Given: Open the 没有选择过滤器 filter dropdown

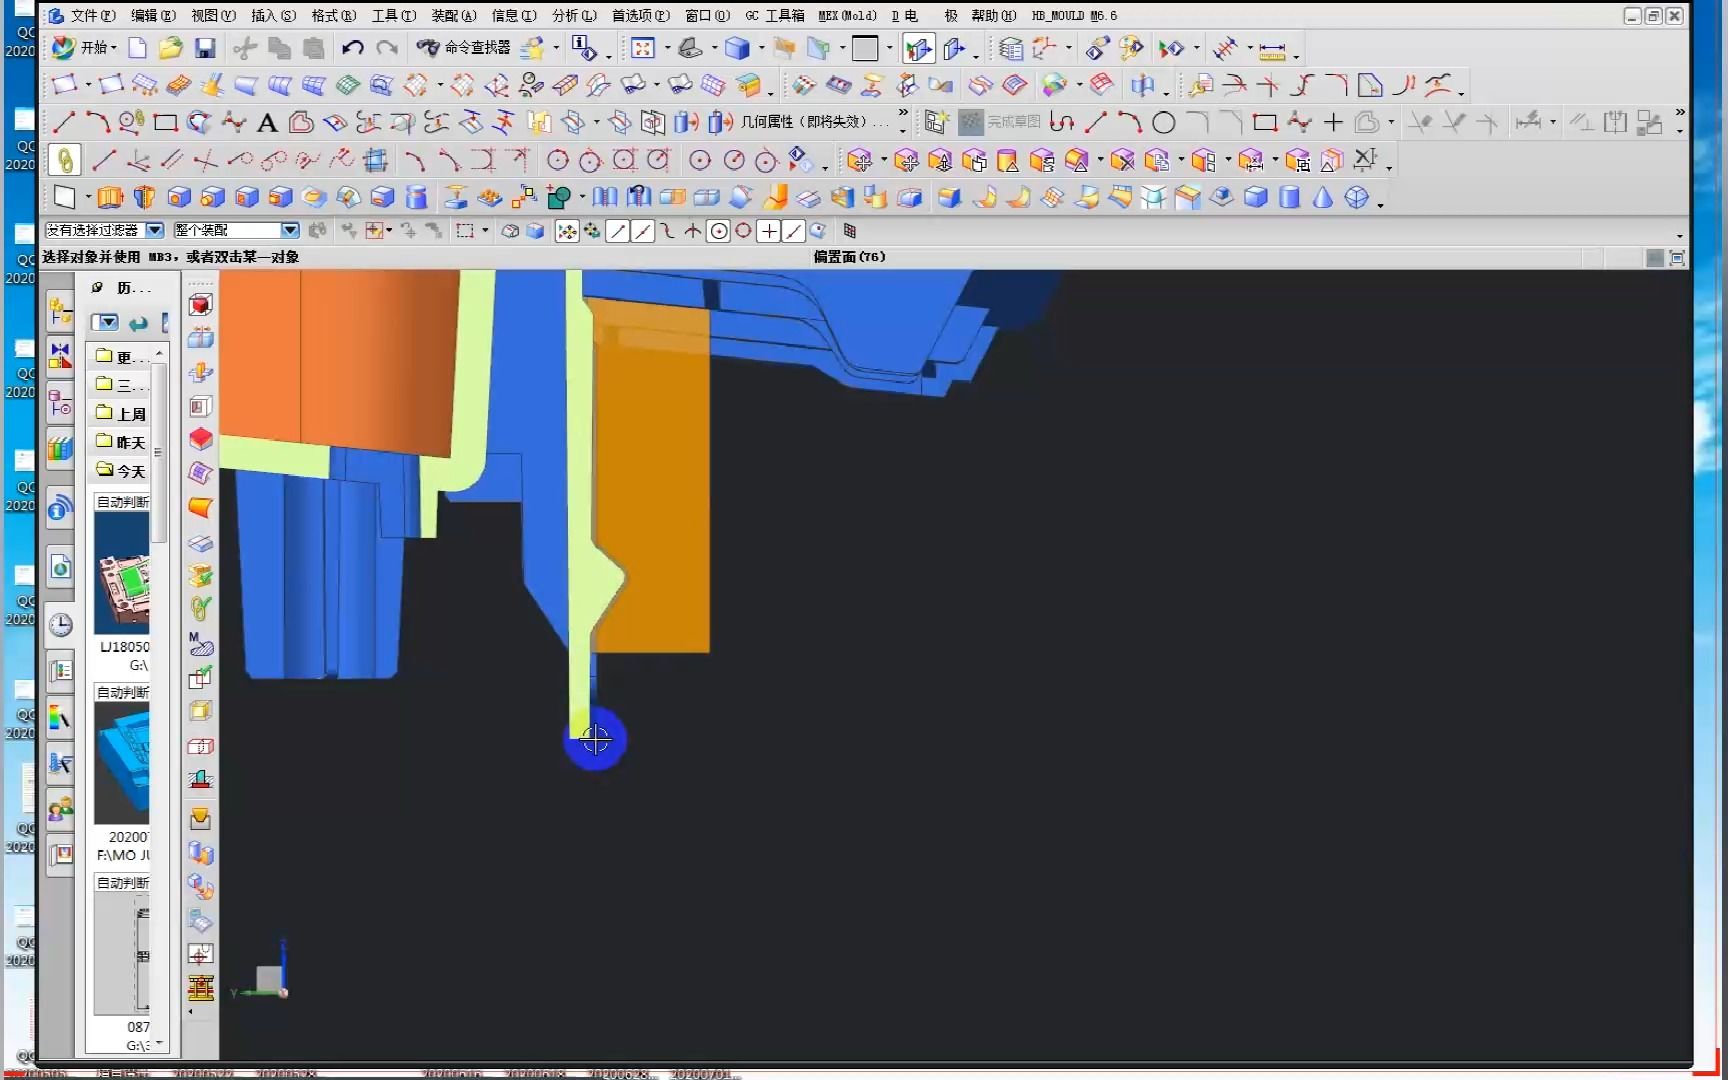Looking at the screenshot, I should tap(155, 230).
